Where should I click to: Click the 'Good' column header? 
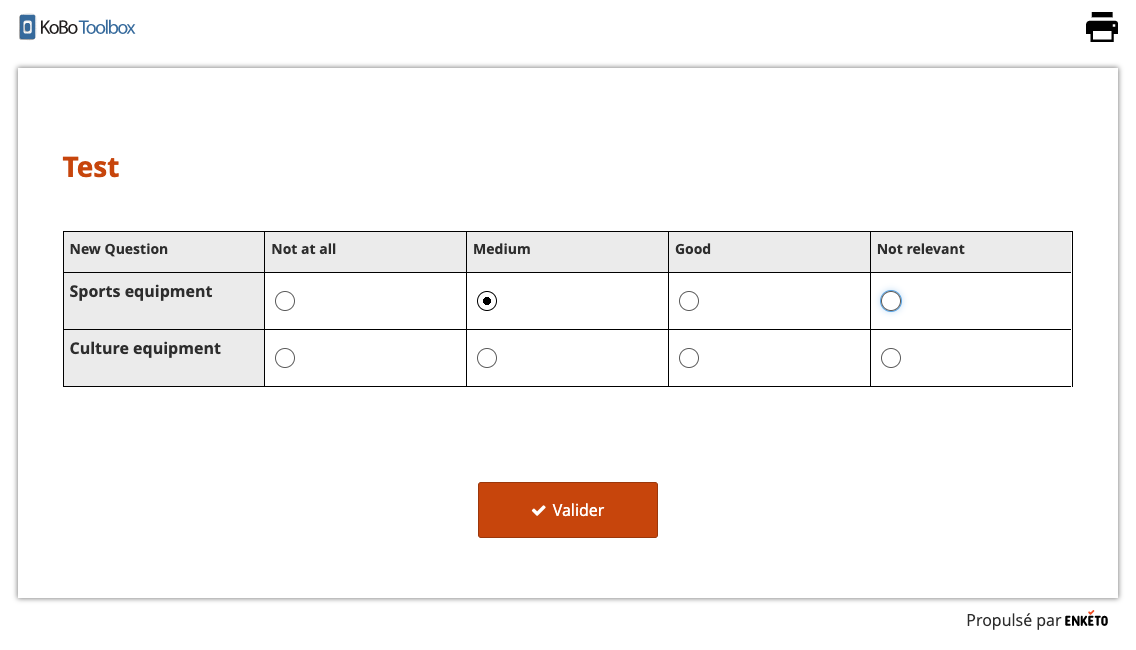pos(693,249)
